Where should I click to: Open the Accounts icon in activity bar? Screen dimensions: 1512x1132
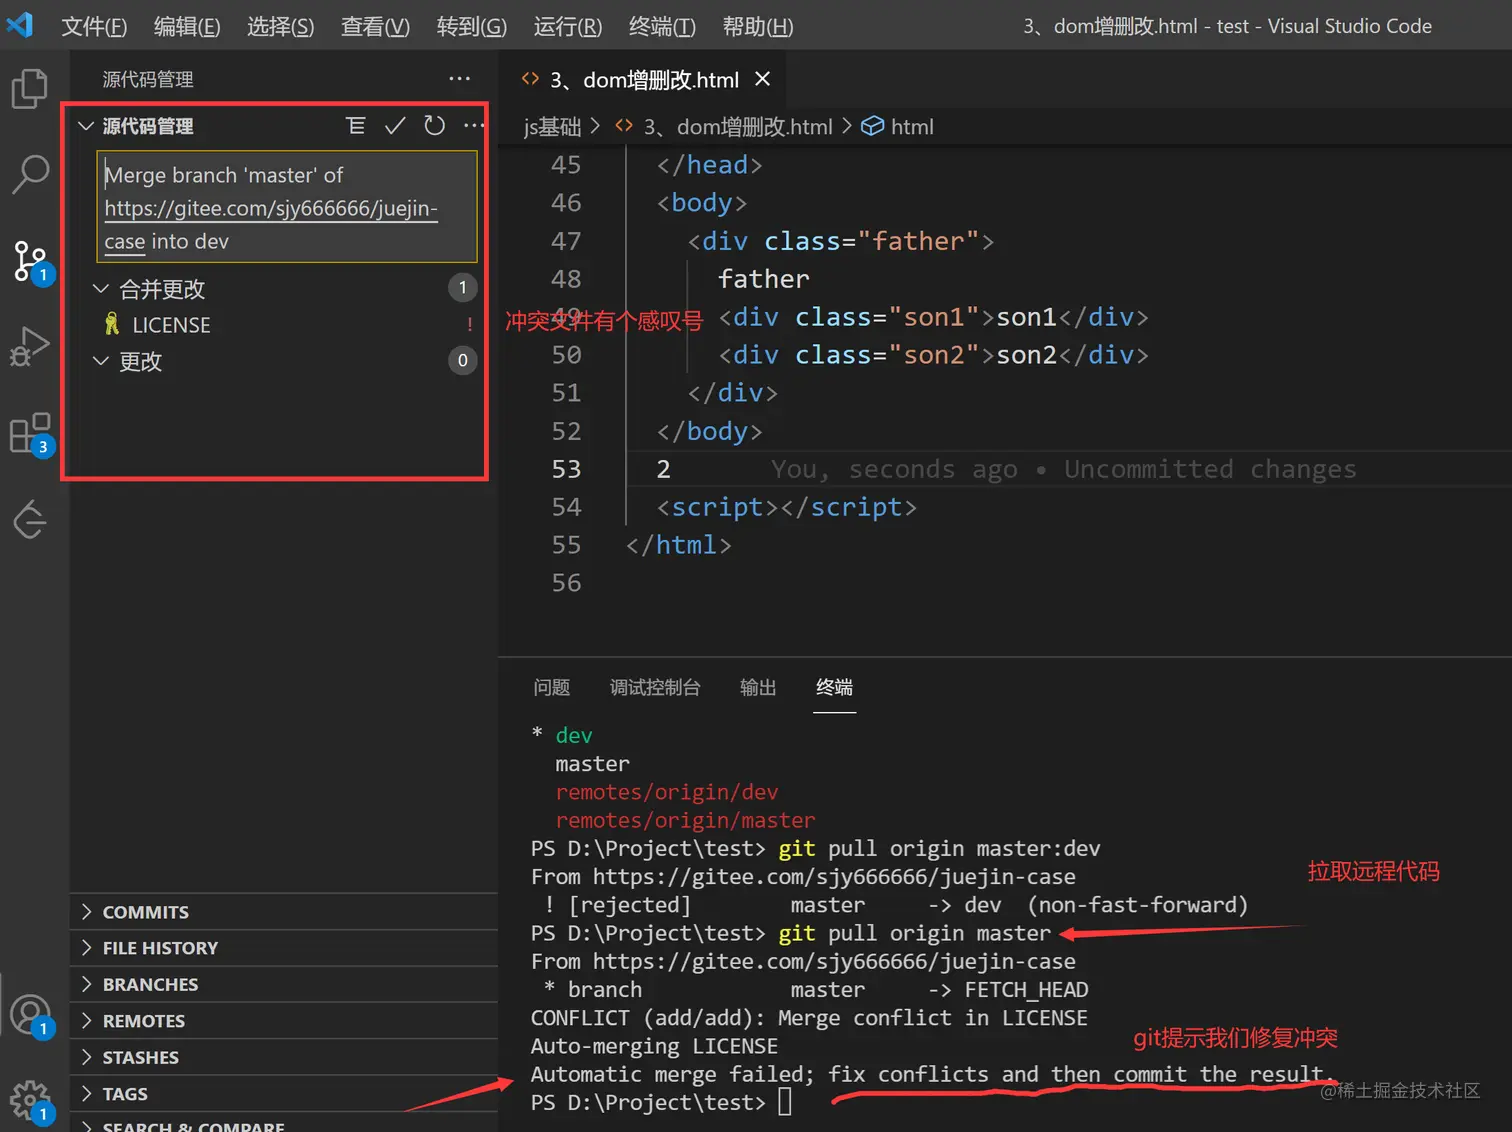click(30, 1015)
